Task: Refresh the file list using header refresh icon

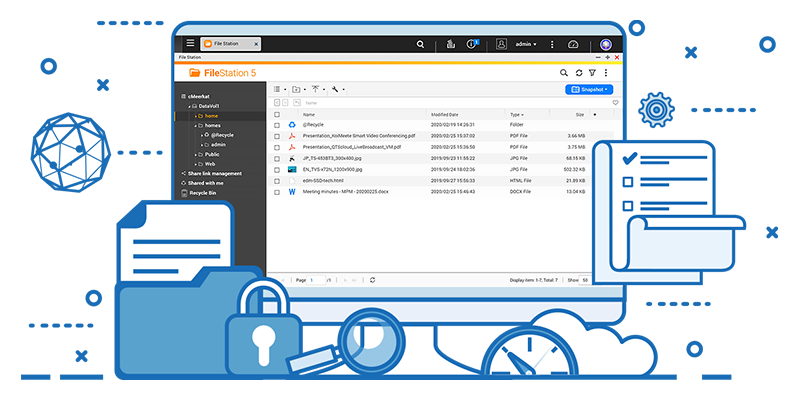Action: tap(579, 73)
